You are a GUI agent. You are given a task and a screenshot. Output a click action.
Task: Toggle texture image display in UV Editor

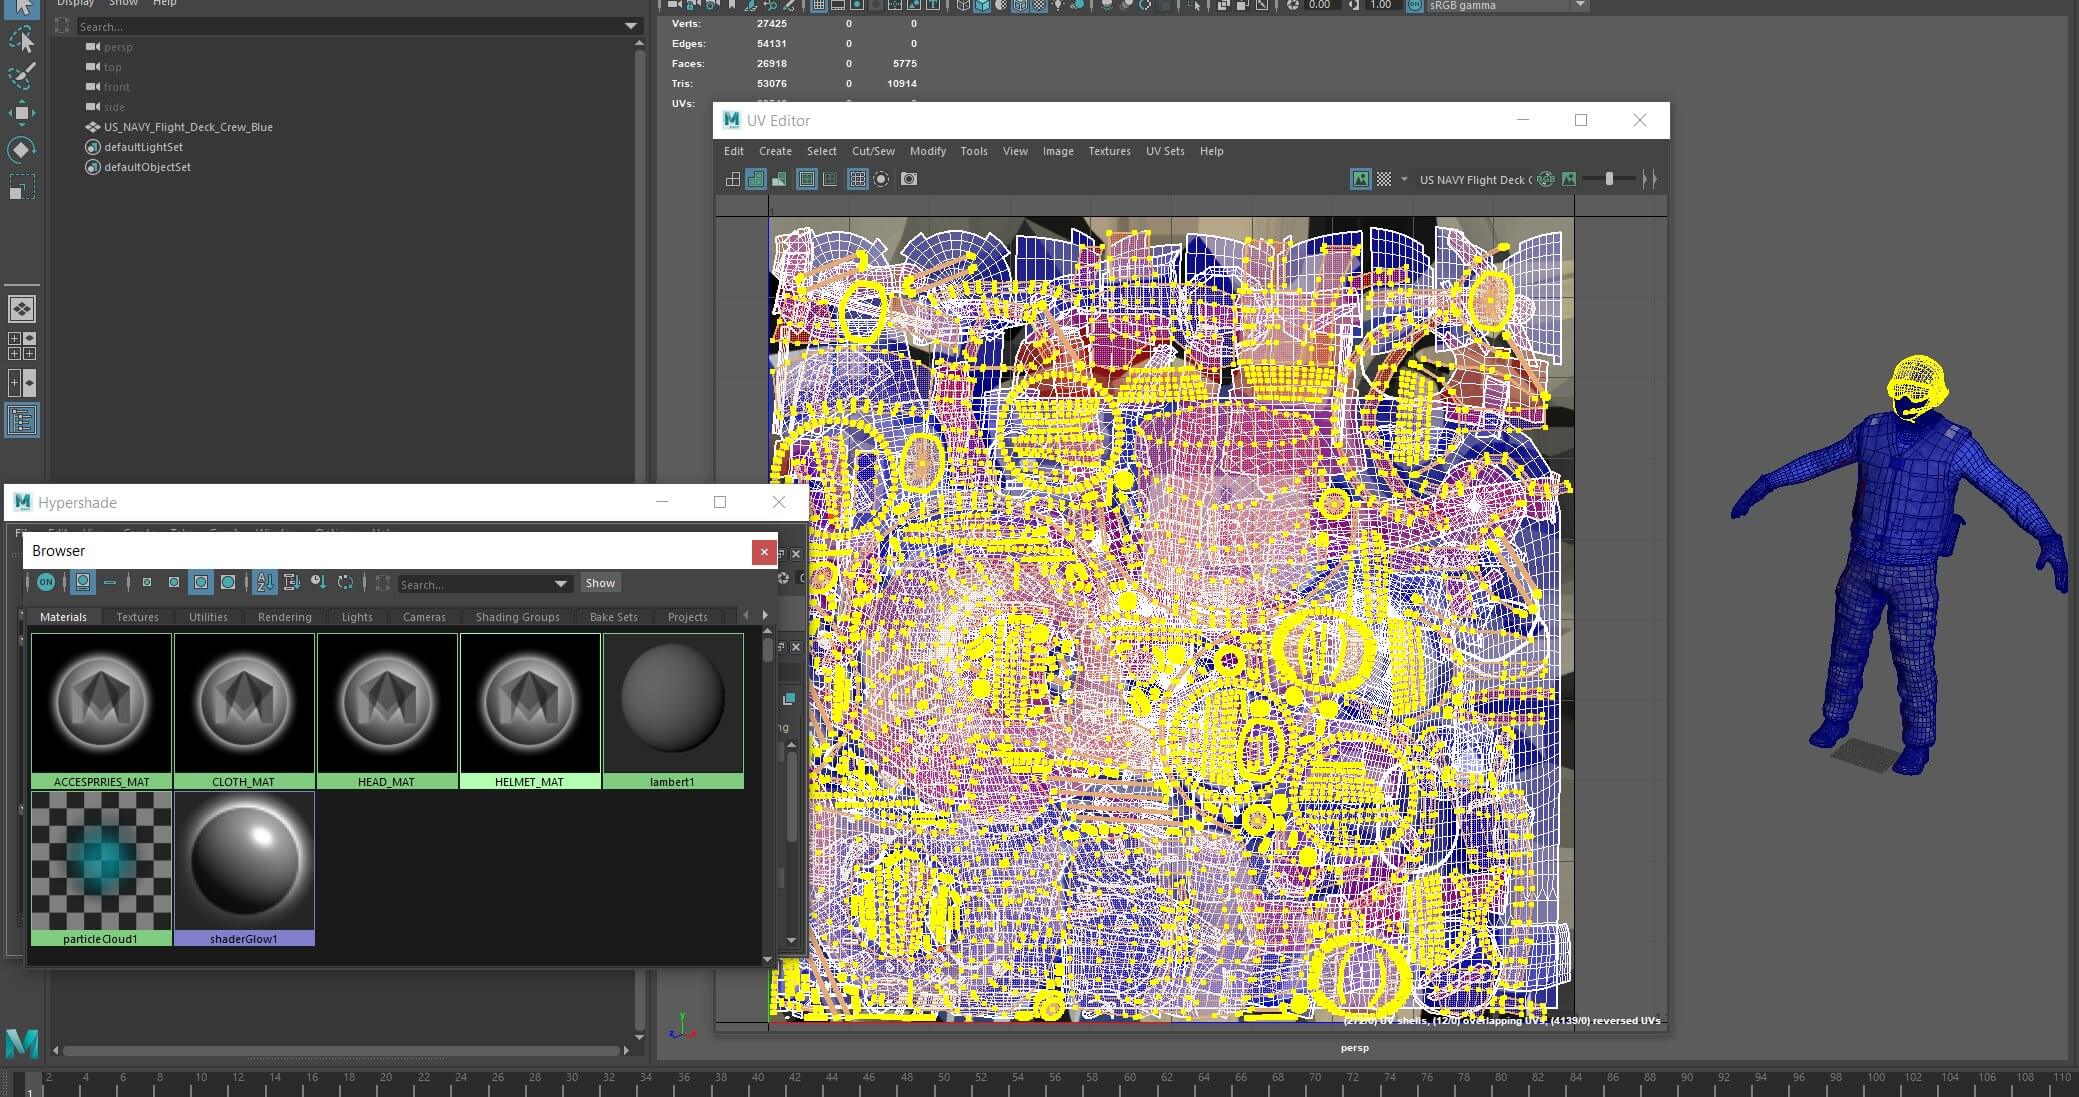coord(1360,179)
